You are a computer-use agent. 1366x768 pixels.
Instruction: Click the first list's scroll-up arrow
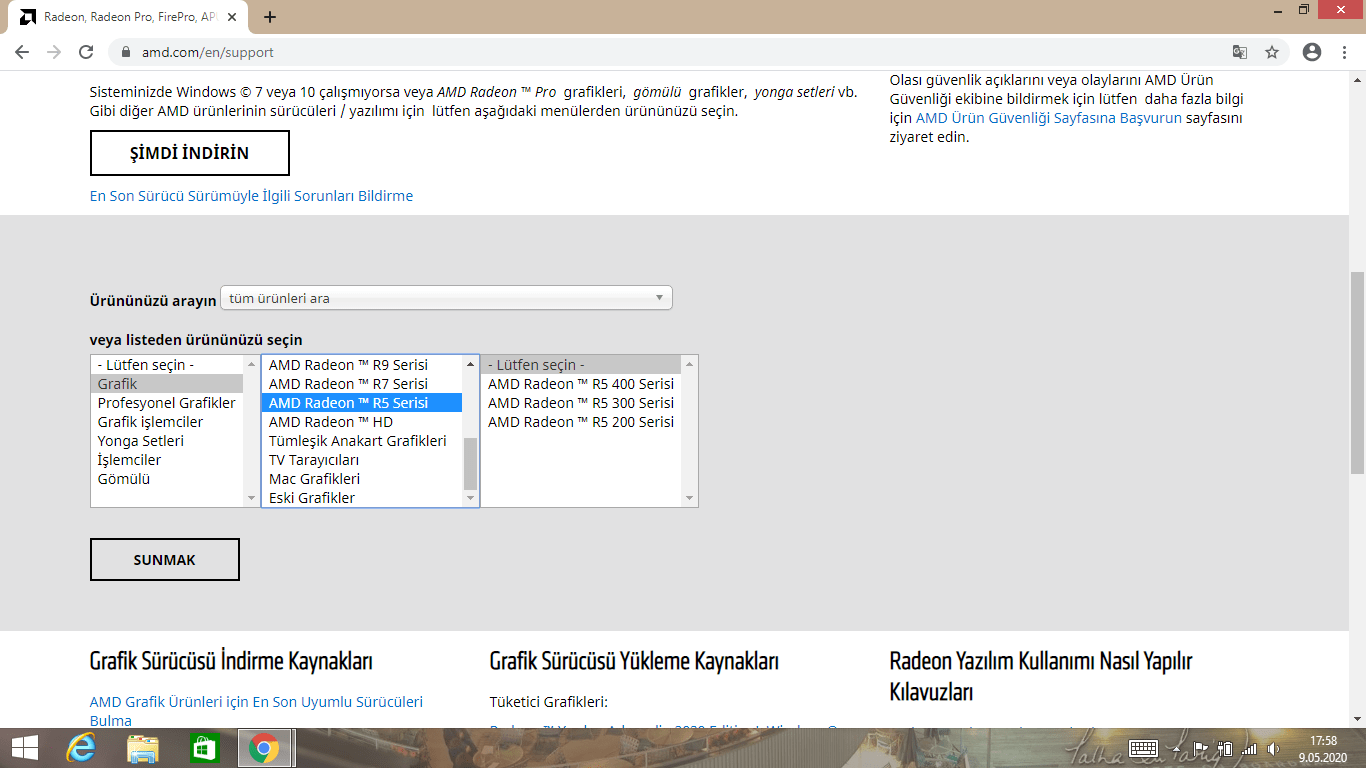[x=251, y=363]
